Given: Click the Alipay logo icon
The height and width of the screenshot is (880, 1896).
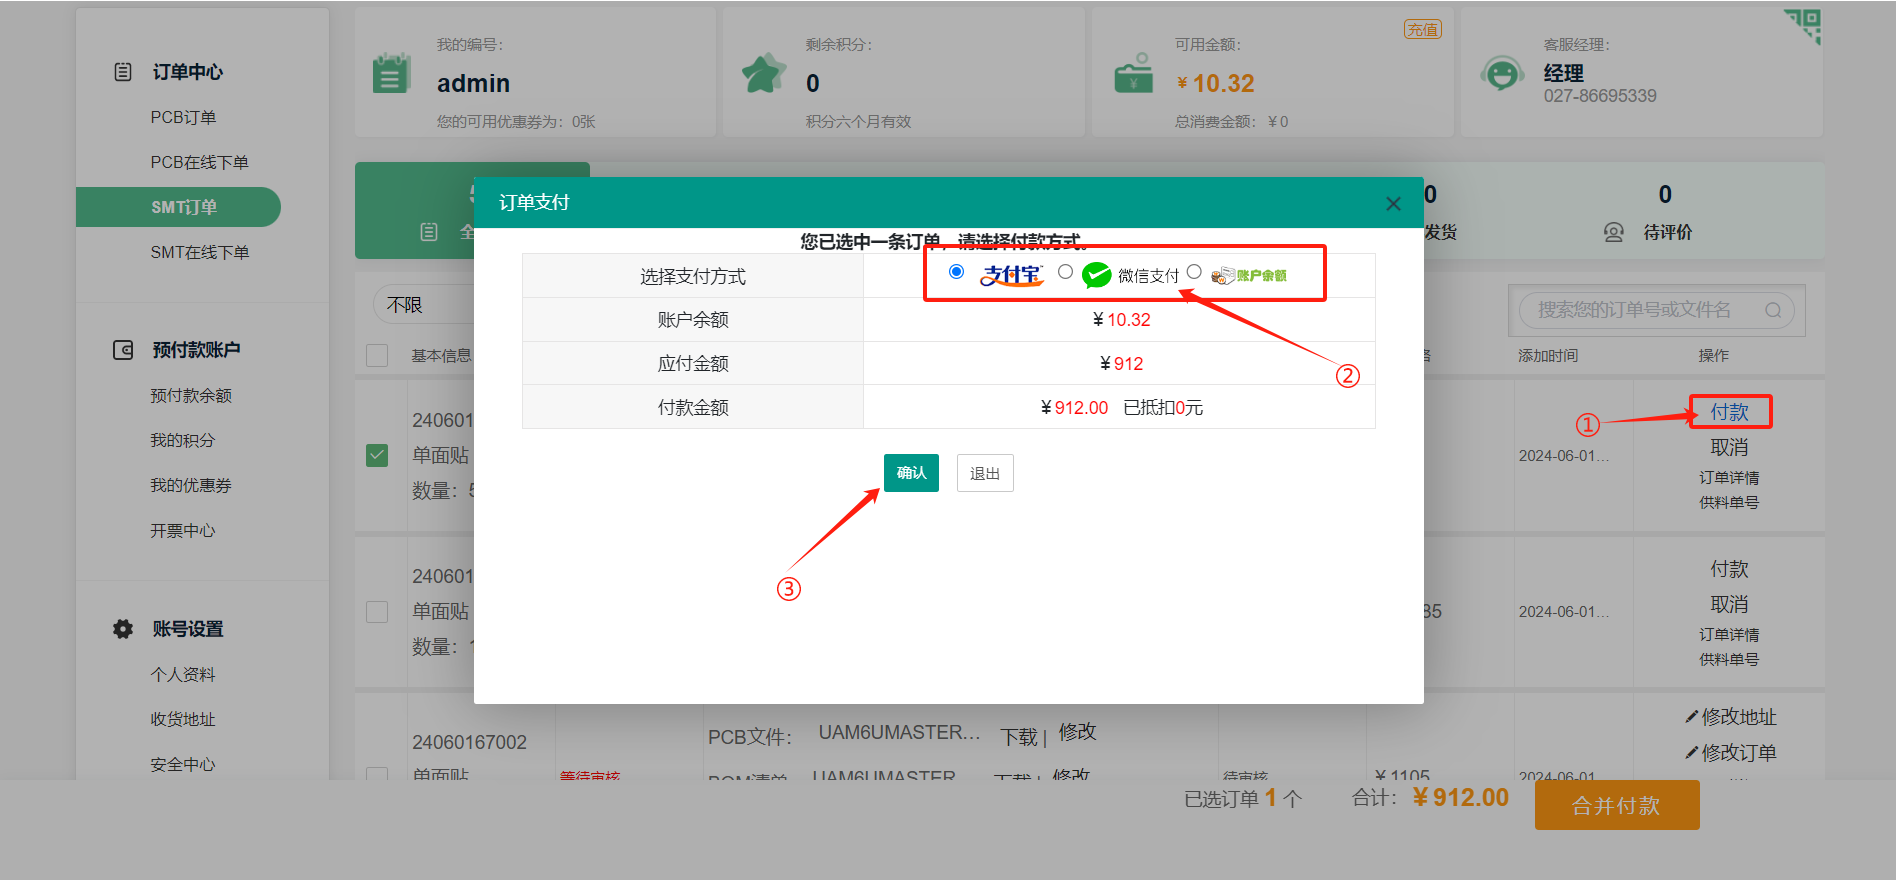Looking at the screenshot, I should pos(1011,275).
